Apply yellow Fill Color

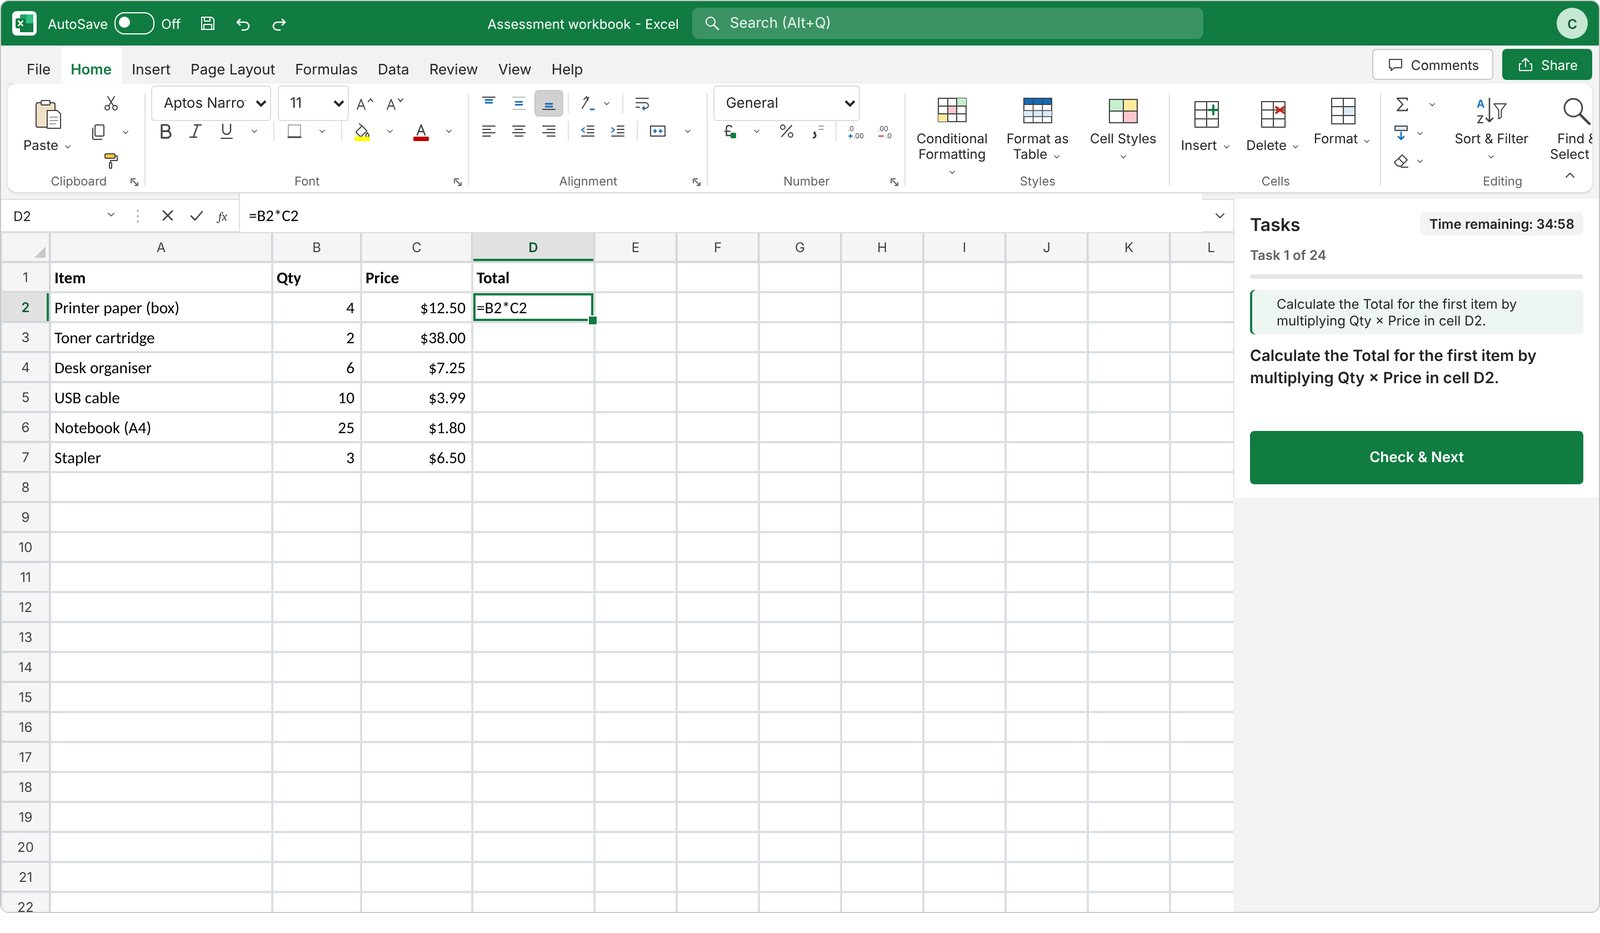point(362,131)
